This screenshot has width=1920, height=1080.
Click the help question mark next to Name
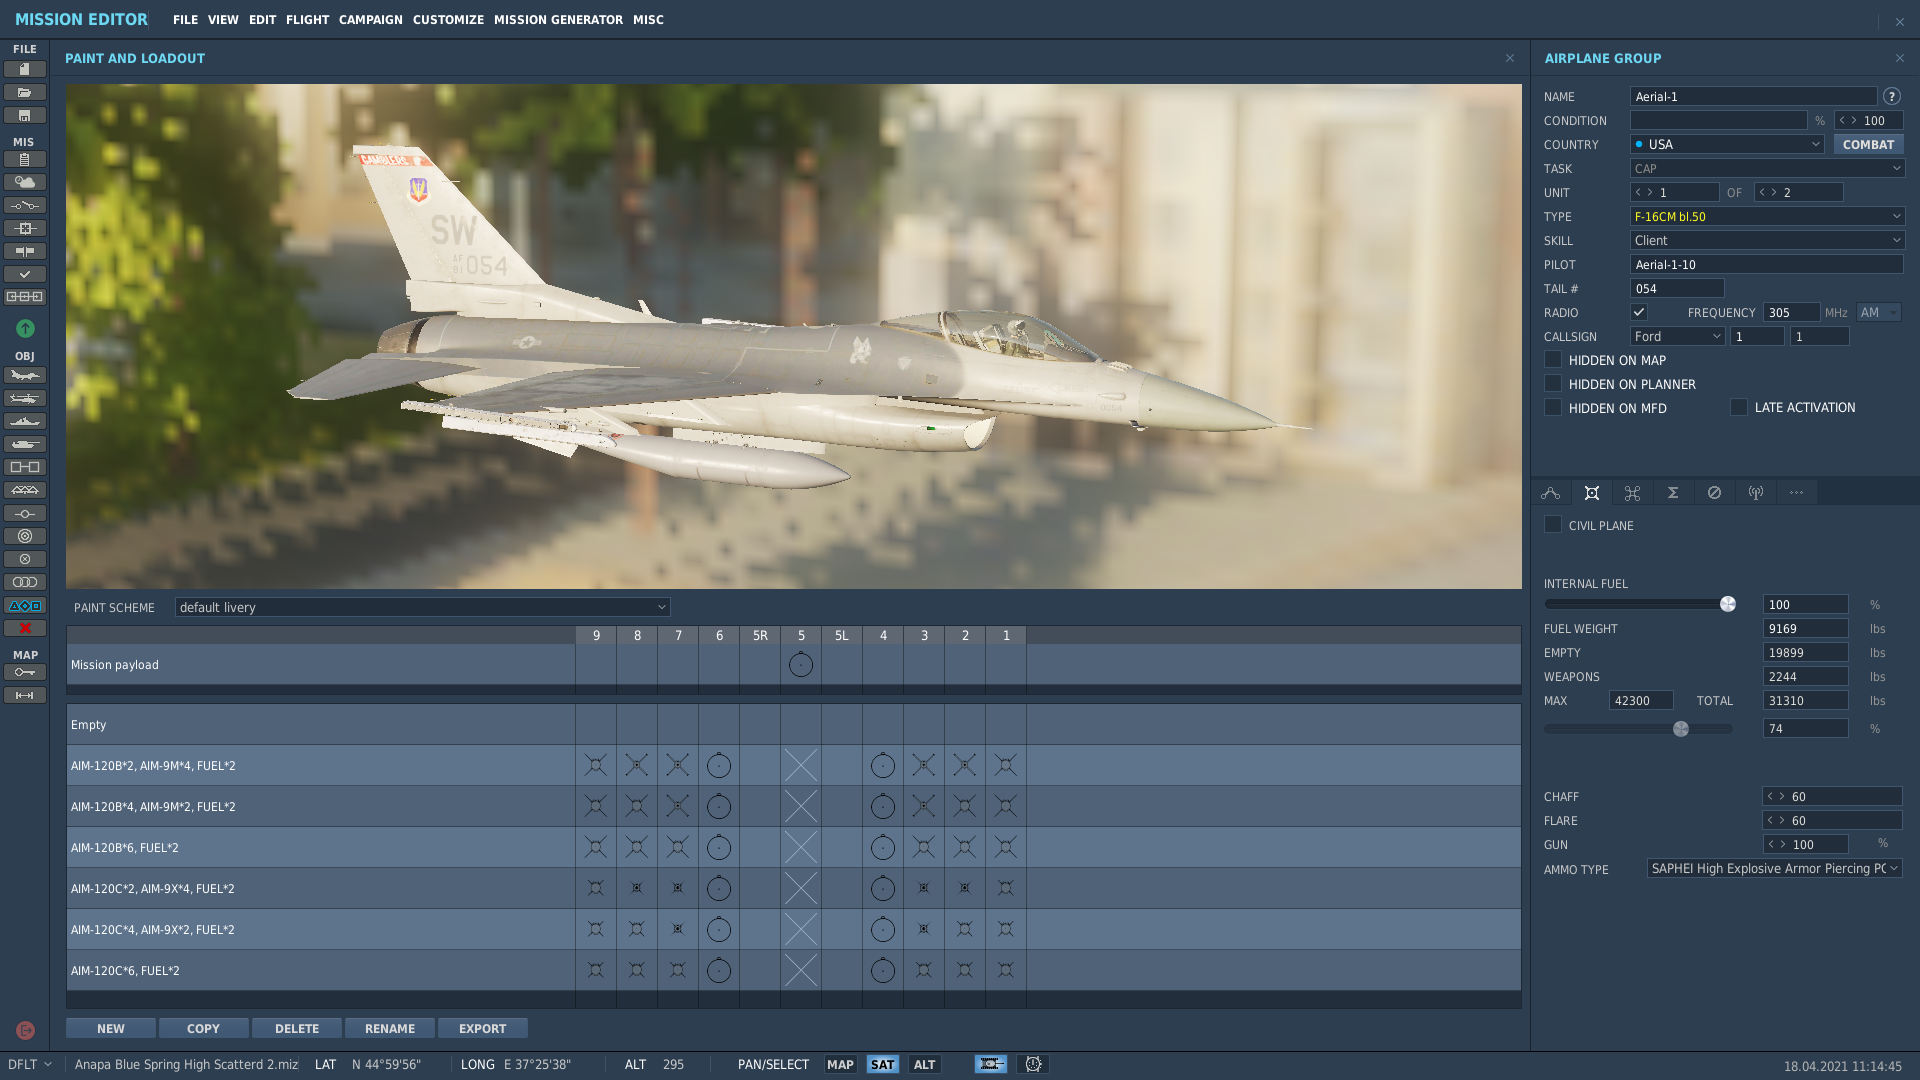click(x=1891, y=96)
